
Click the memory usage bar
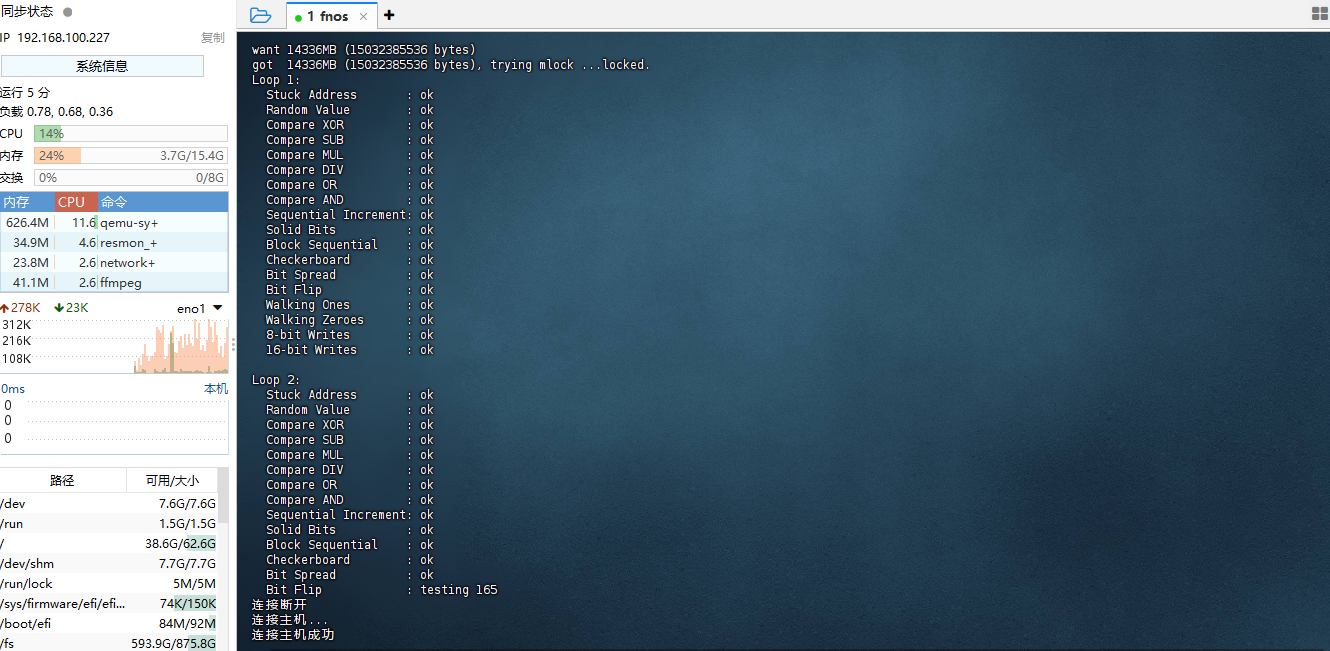(130, 155)
